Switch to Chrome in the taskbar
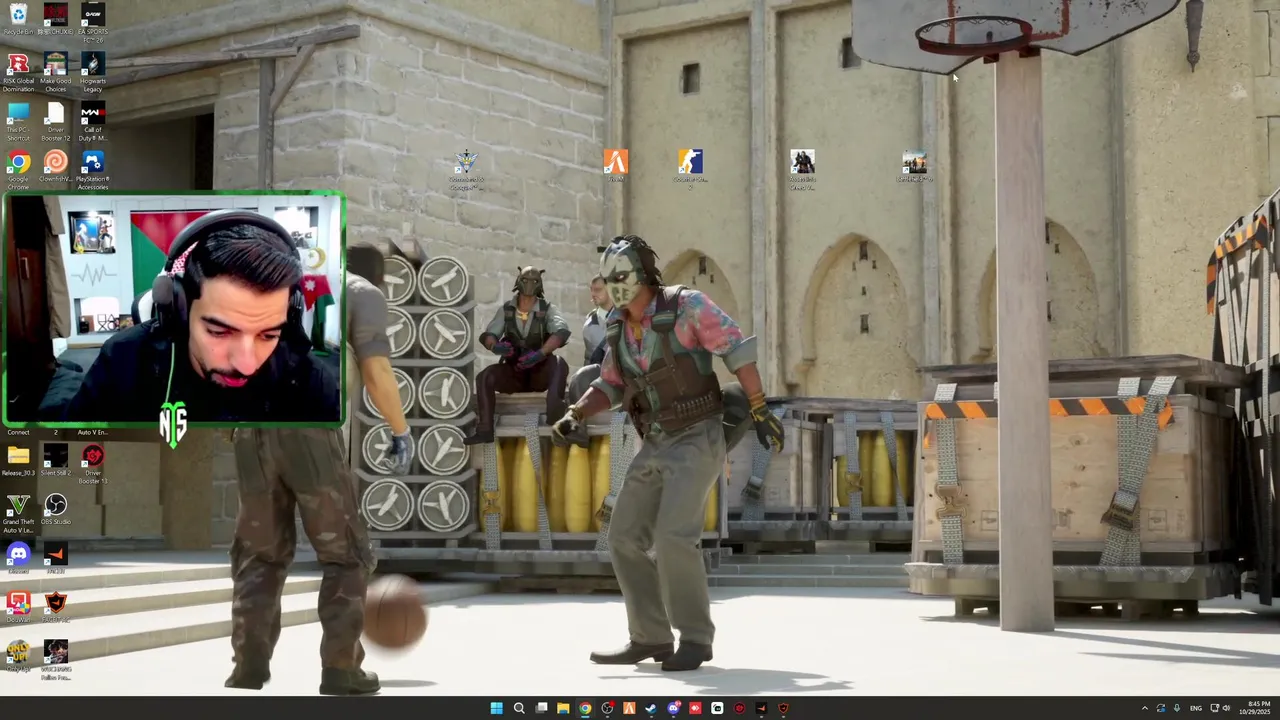Viewport: 1280px width, 720px height. pos(585,708)
